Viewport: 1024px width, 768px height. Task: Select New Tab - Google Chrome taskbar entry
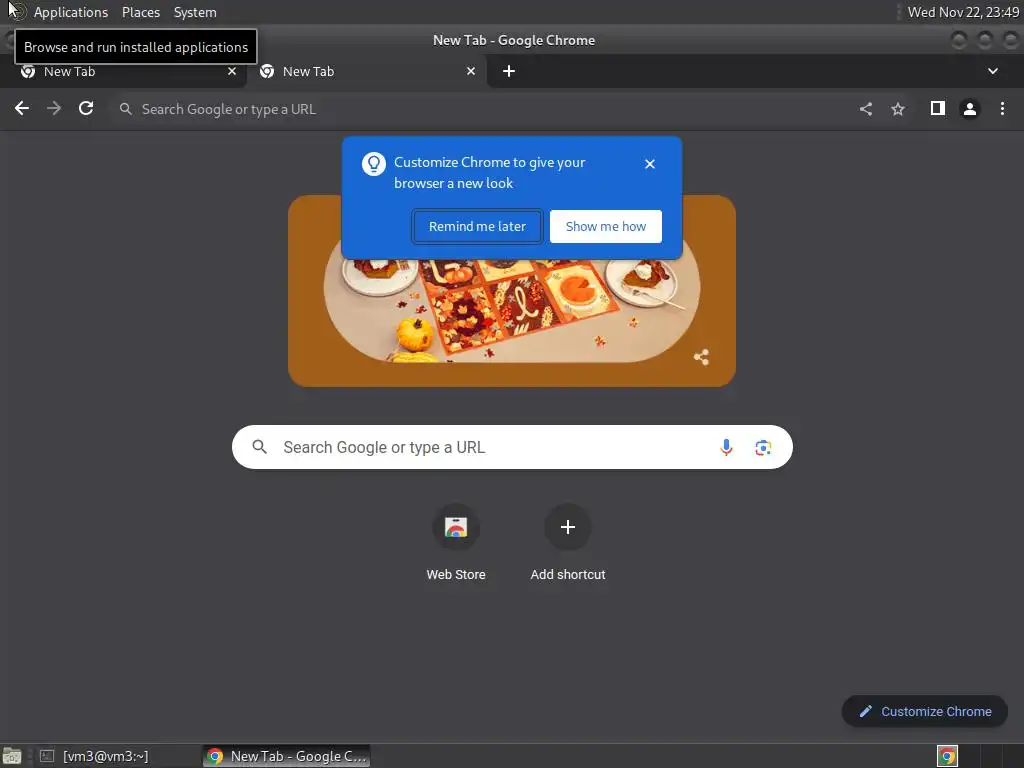[x=287, y=756]
